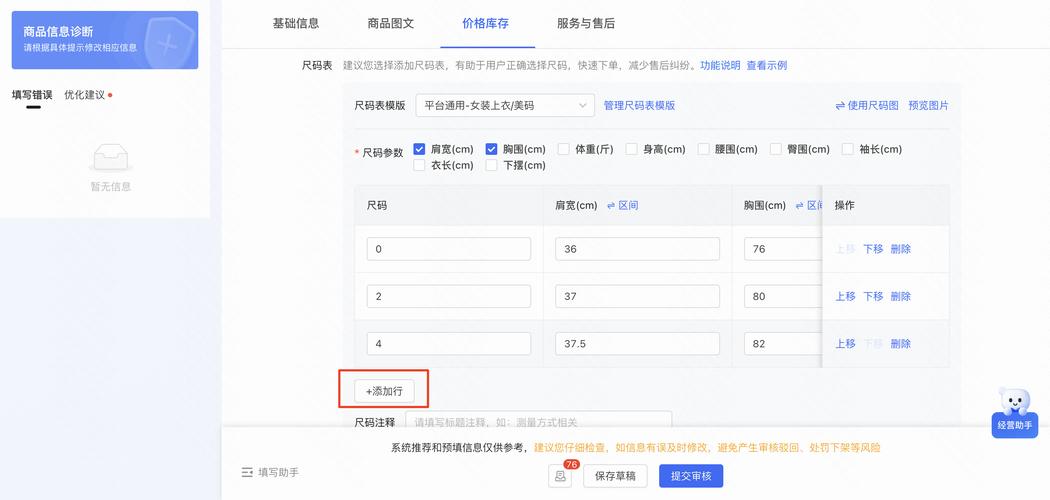The image size is (1050, 500).
Task: Click the 肩宽 field with value 36
Action: [x=638, y=249]
